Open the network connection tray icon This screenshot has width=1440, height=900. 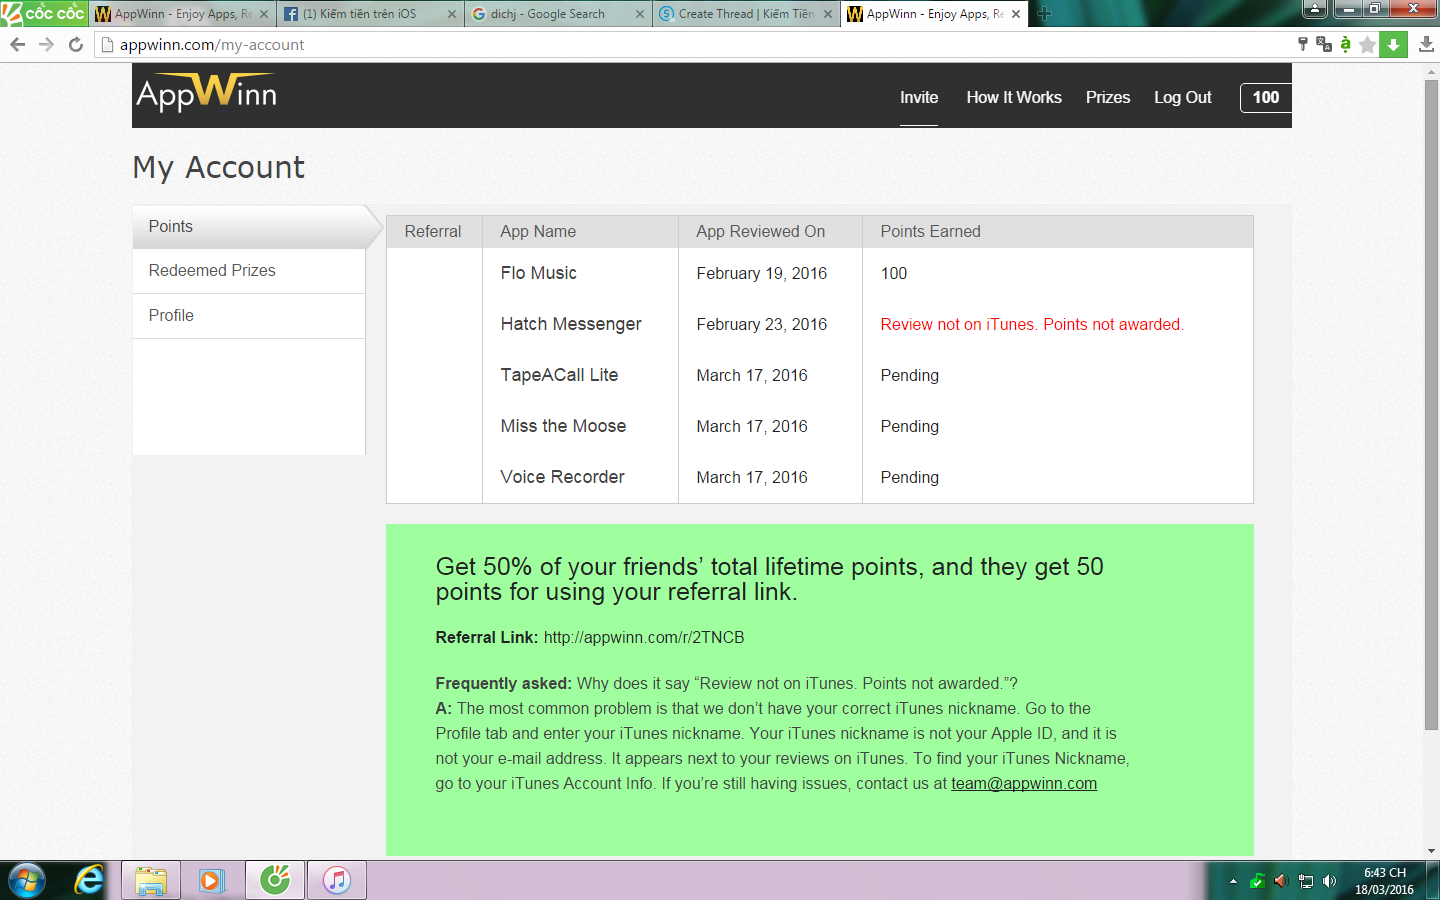1305,881
